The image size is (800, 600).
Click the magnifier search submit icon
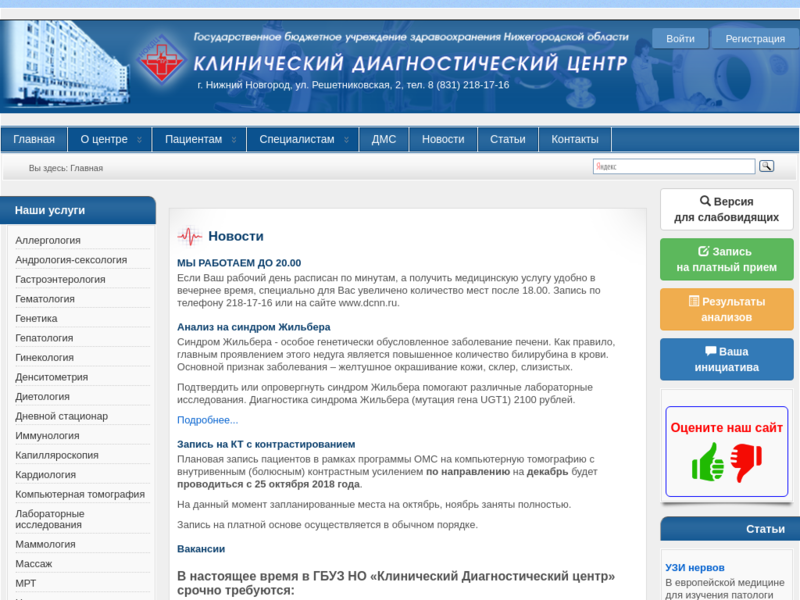[766, 166]
